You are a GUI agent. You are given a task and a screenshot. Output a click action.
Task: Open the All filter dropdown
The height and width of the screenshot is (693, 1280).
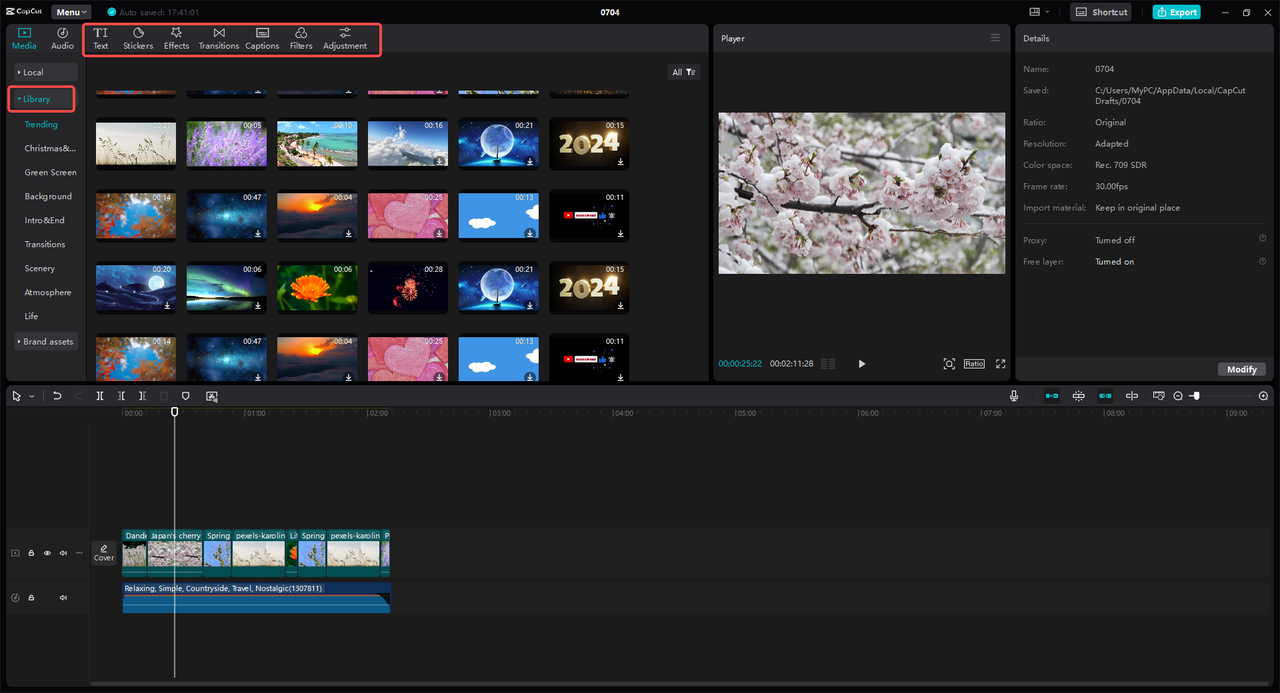(684, 72)
